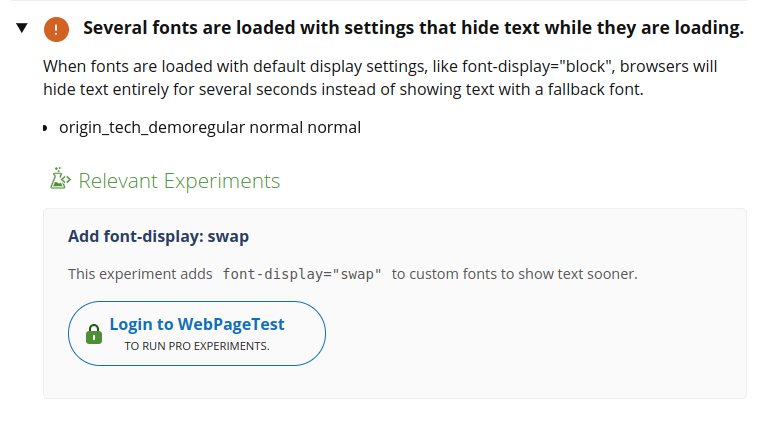Click the orange exclamation warning icon

coord(57,29)
